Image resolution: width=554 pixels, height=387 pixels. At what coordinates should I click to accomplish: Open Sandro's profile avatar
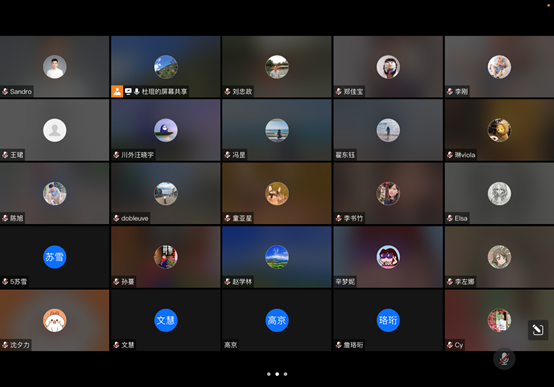55,67
